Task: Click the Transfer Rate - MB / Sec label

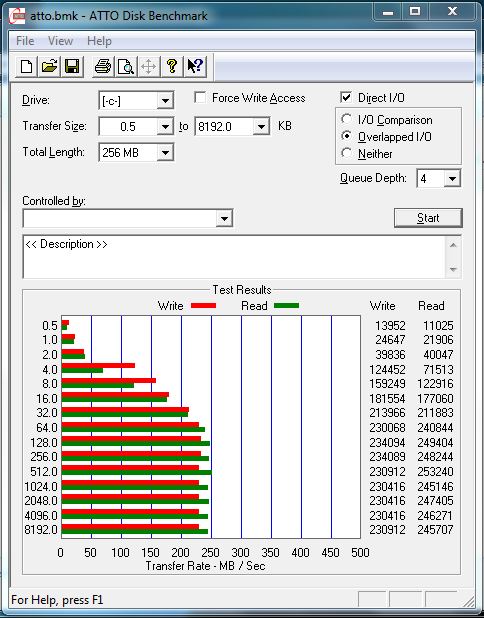Action: [205, 566]
